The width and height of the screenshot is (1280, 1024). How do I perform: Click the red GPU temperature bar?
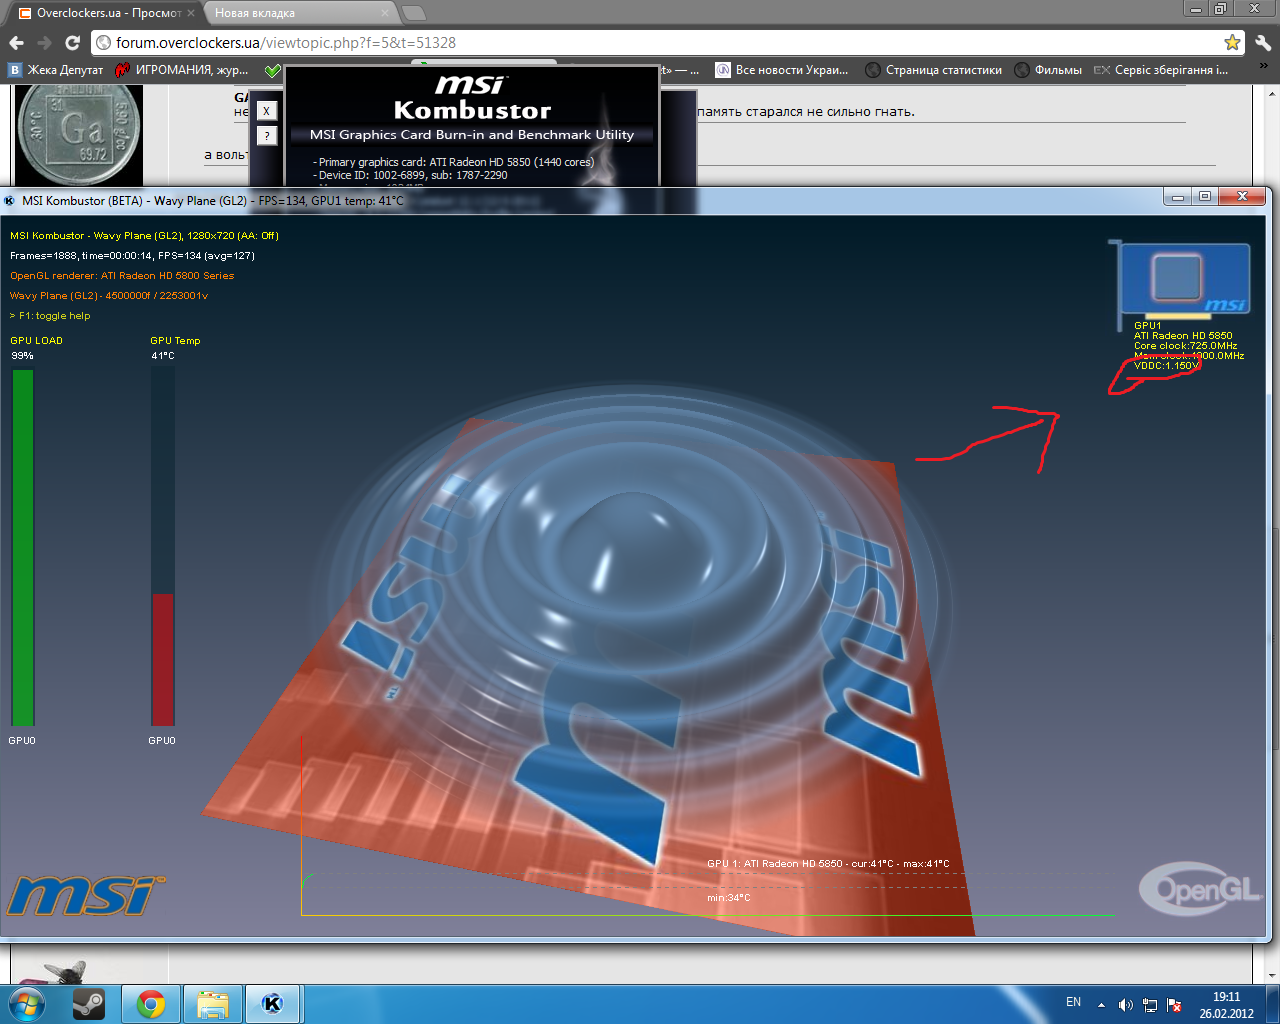point(163,659)
